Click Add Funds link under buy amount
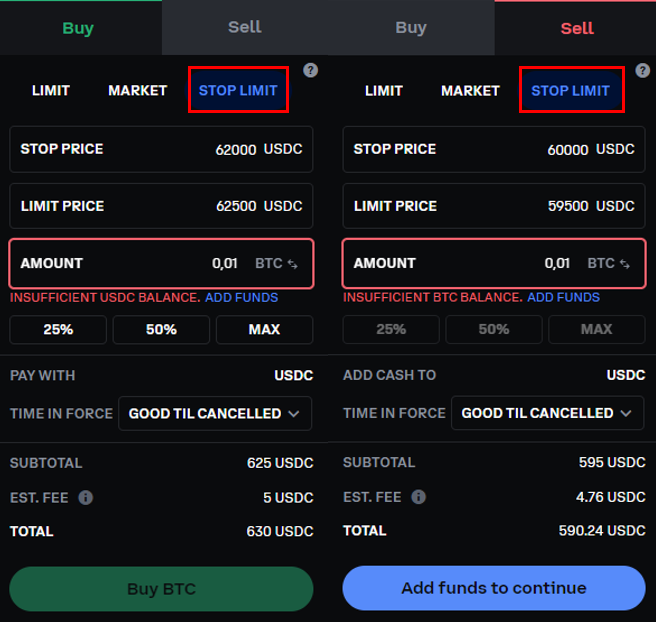 241,297
